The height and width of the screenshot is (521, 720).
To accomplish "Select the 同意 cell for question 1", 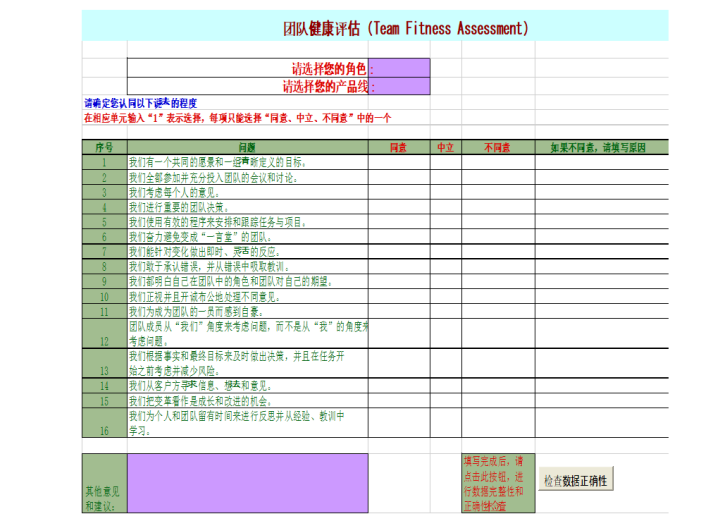I will [399, 162].
